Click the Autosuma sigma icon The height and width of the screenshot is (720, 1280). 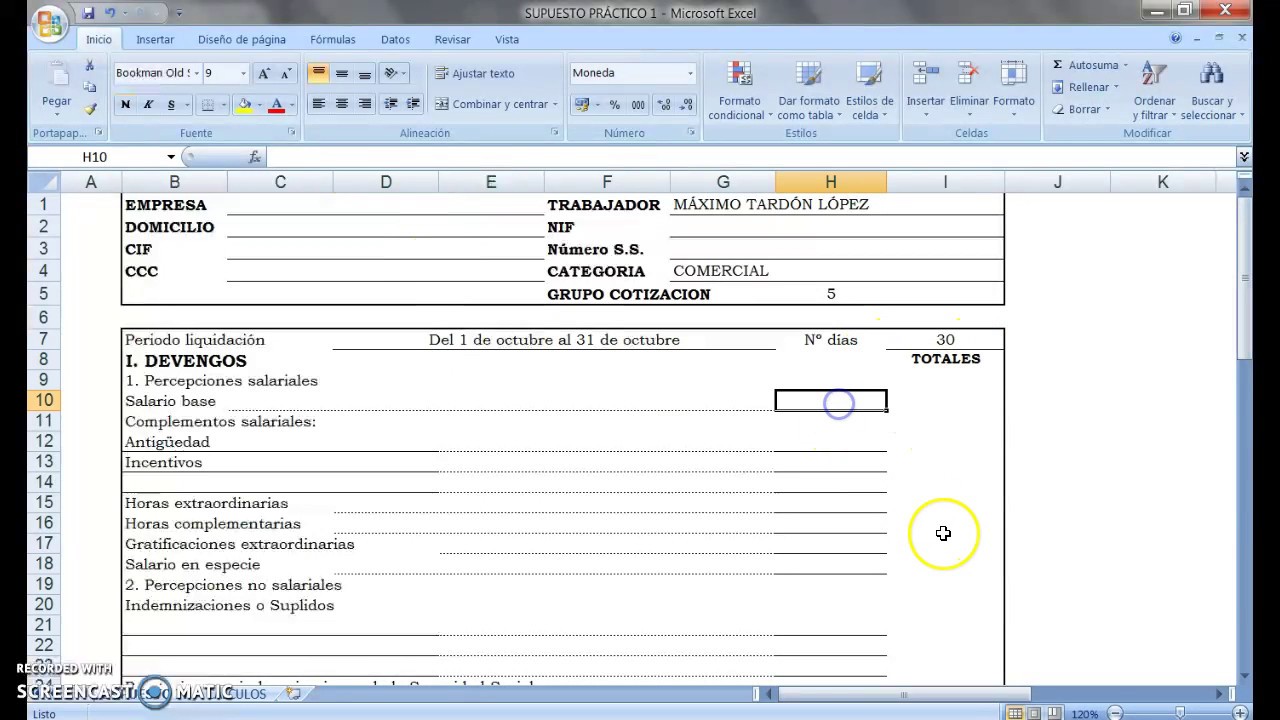point(1058,65)
